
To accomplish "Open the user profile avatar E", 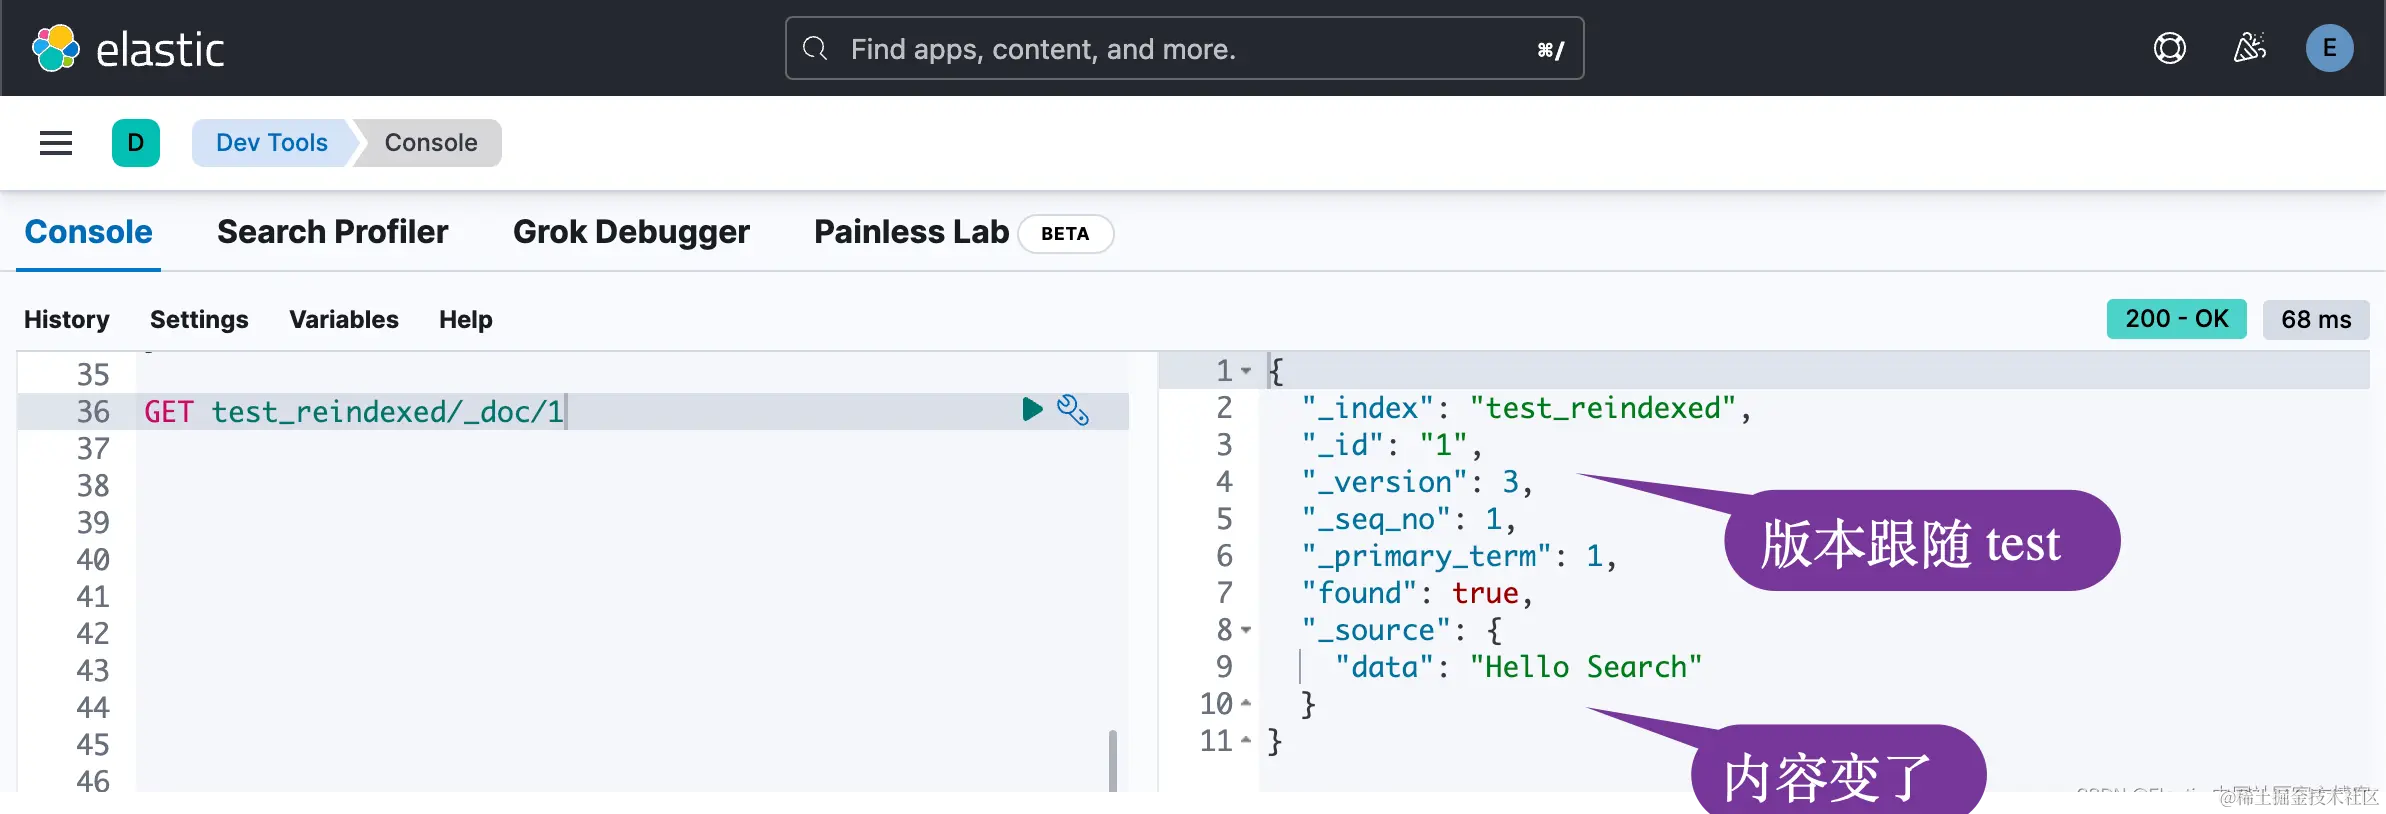I will click(2329, 48).
